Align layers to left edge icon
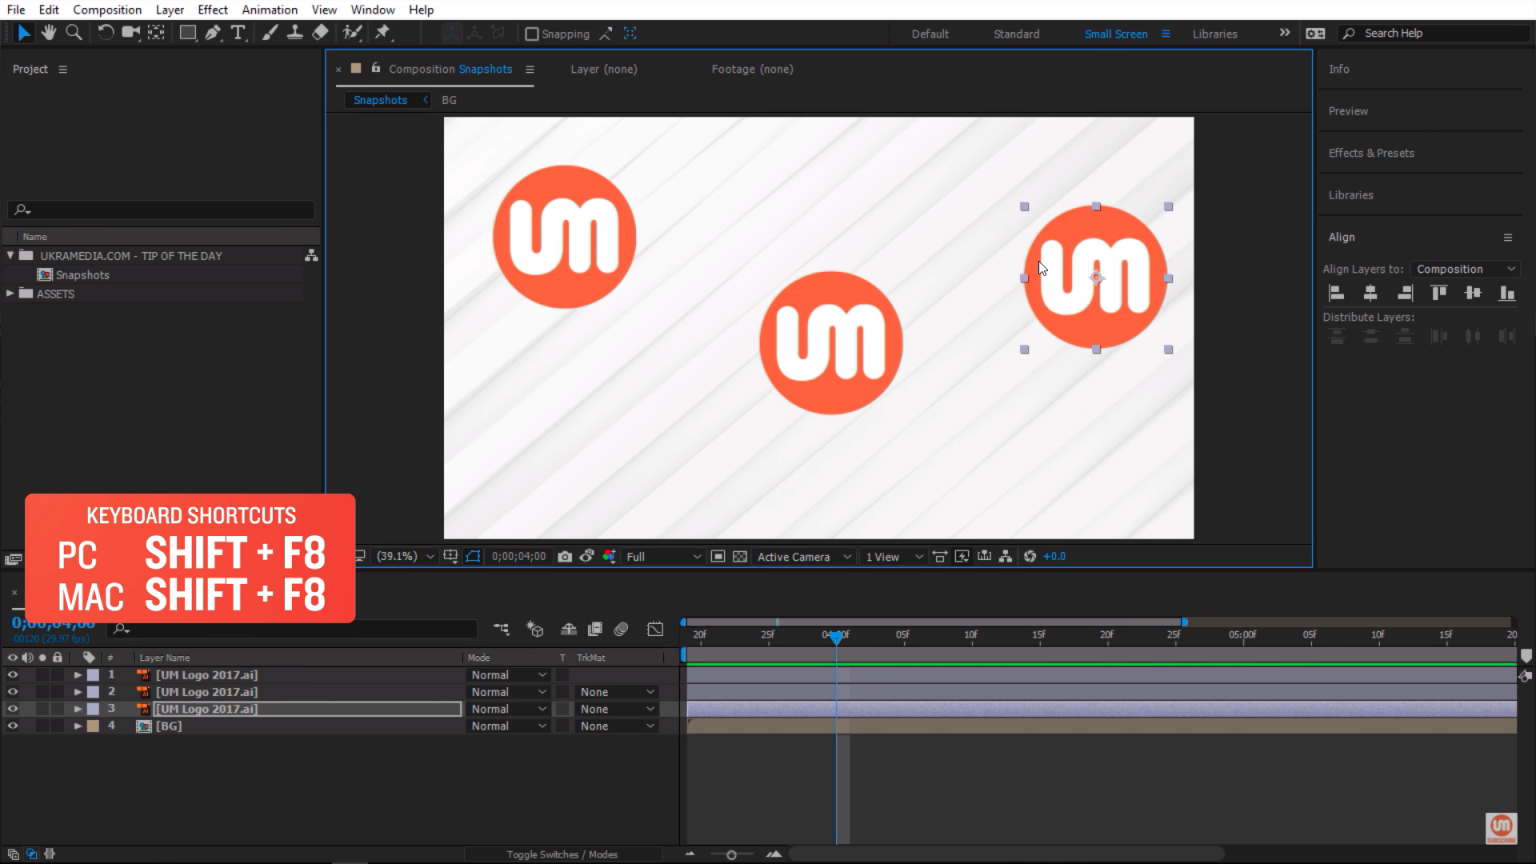The width and height of the screenshot is (1536, 864). pos(1336,293)
